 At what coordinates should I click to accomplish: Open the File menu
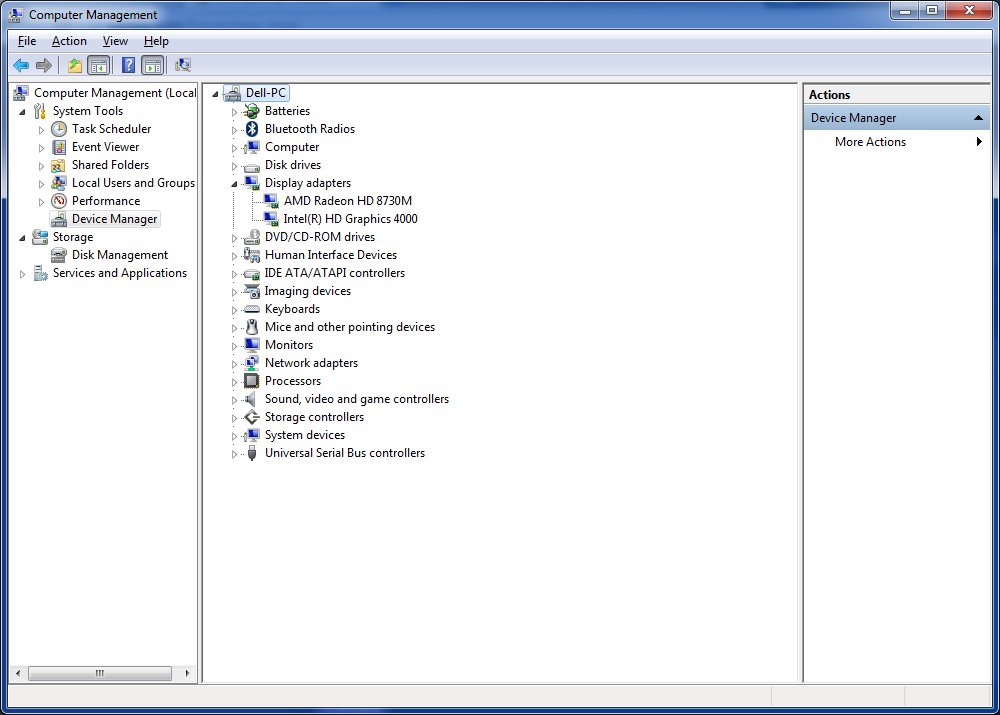(27, 41)
